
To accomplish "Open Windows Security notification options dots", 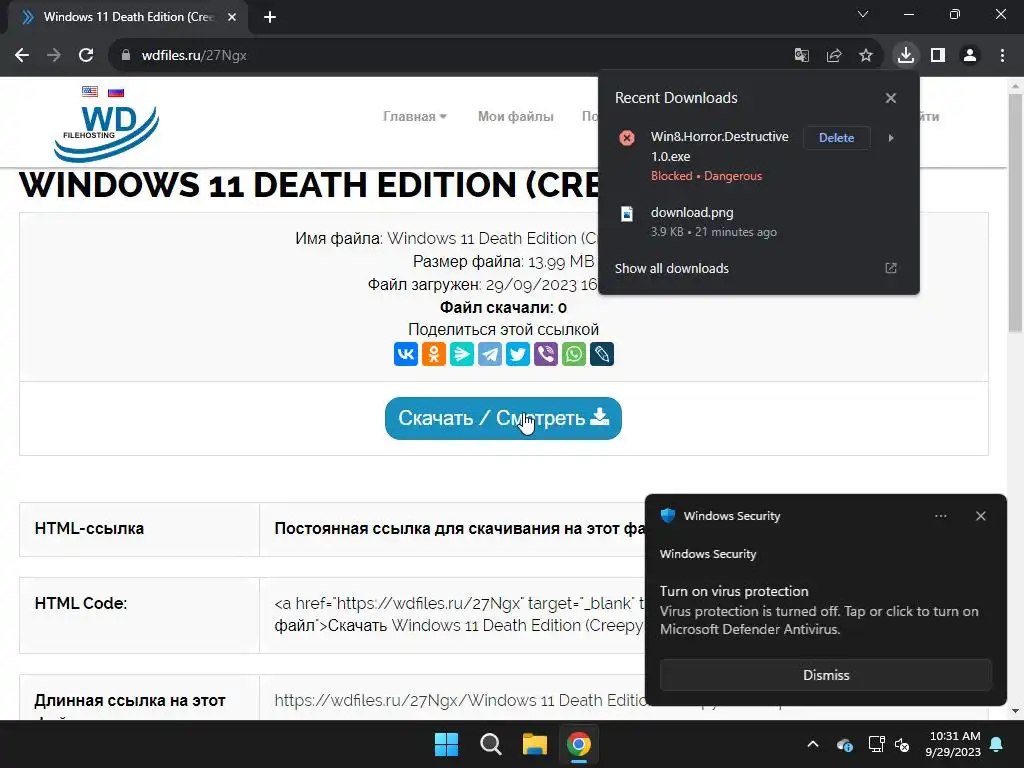I will tap(940, 516).
